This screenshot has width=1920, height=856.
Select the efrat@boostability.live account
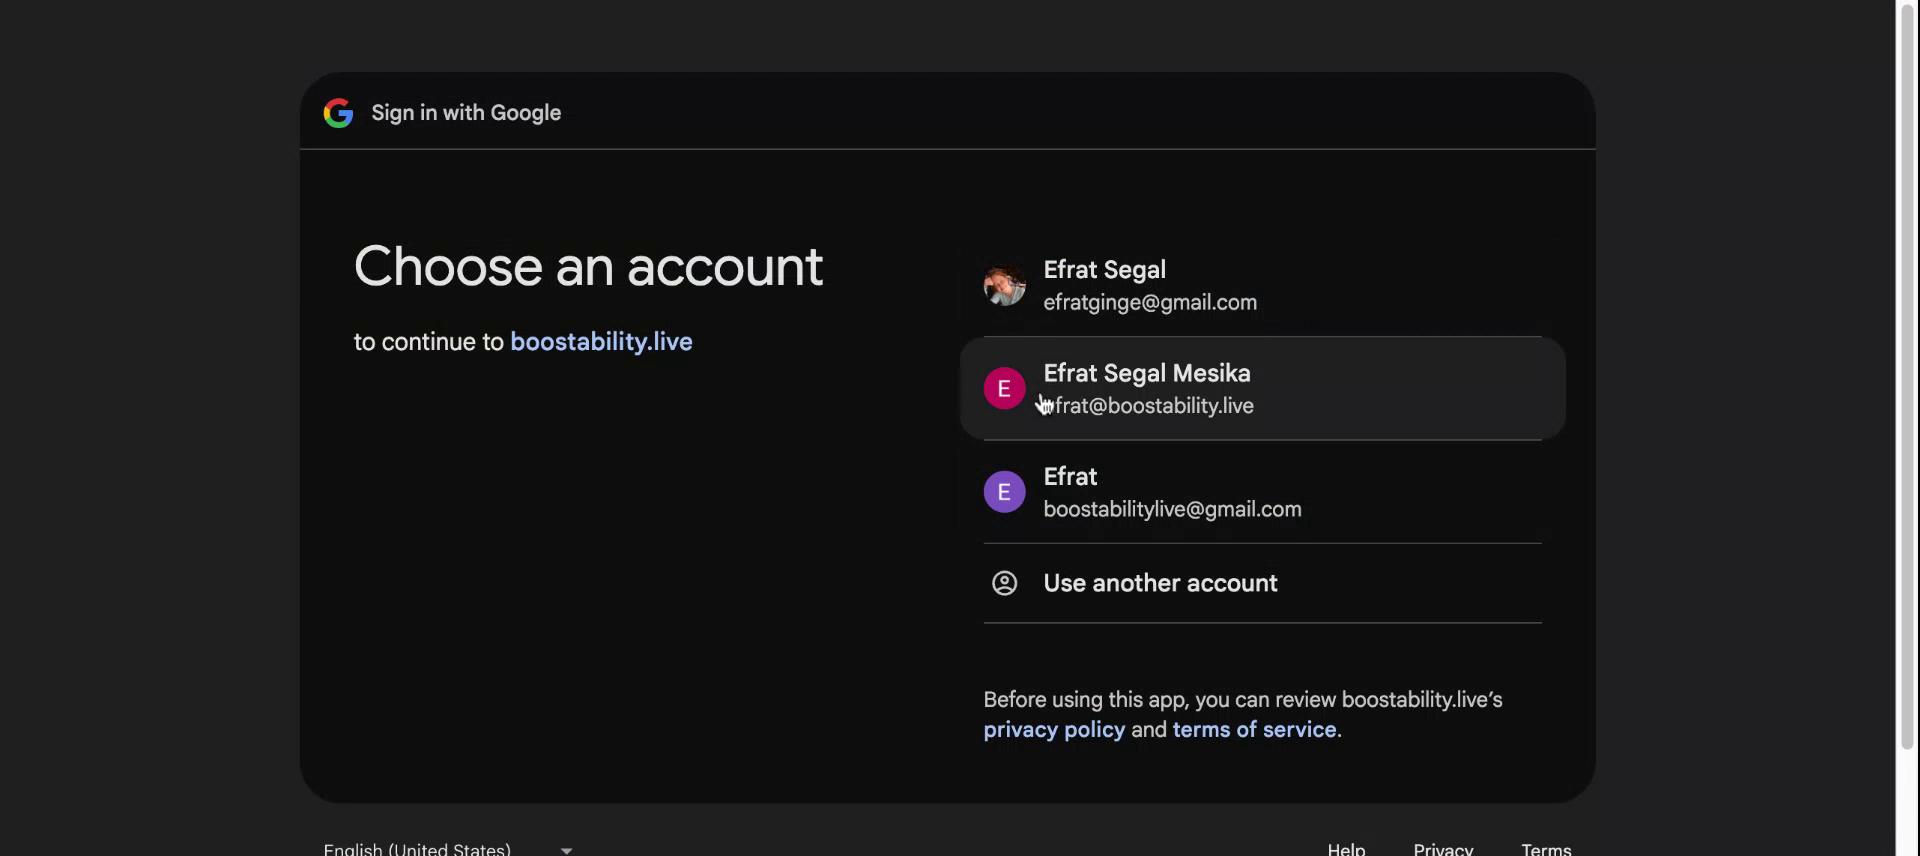tap(1262, 389)
